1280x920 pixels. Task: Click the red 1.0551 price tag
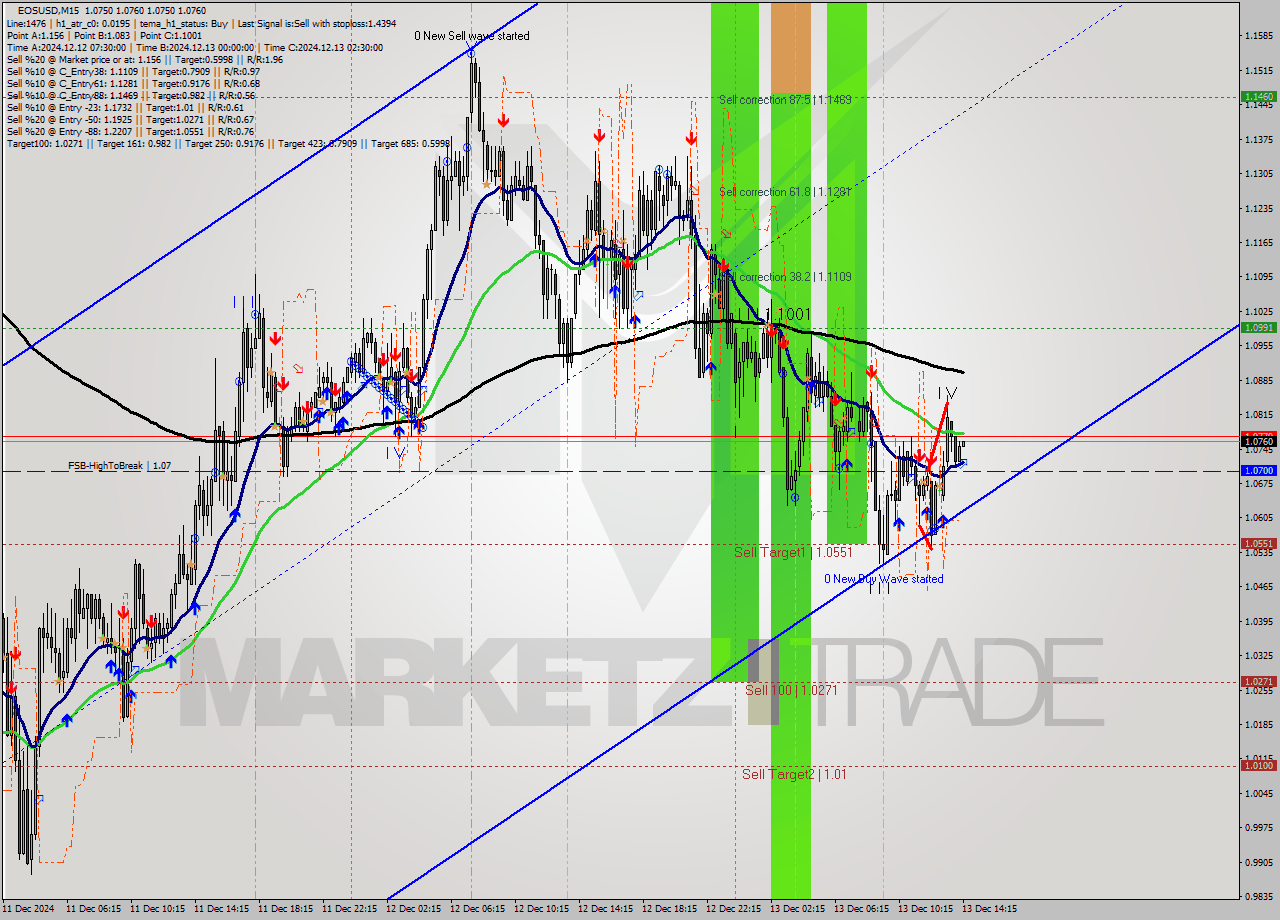pos(1258,544)
